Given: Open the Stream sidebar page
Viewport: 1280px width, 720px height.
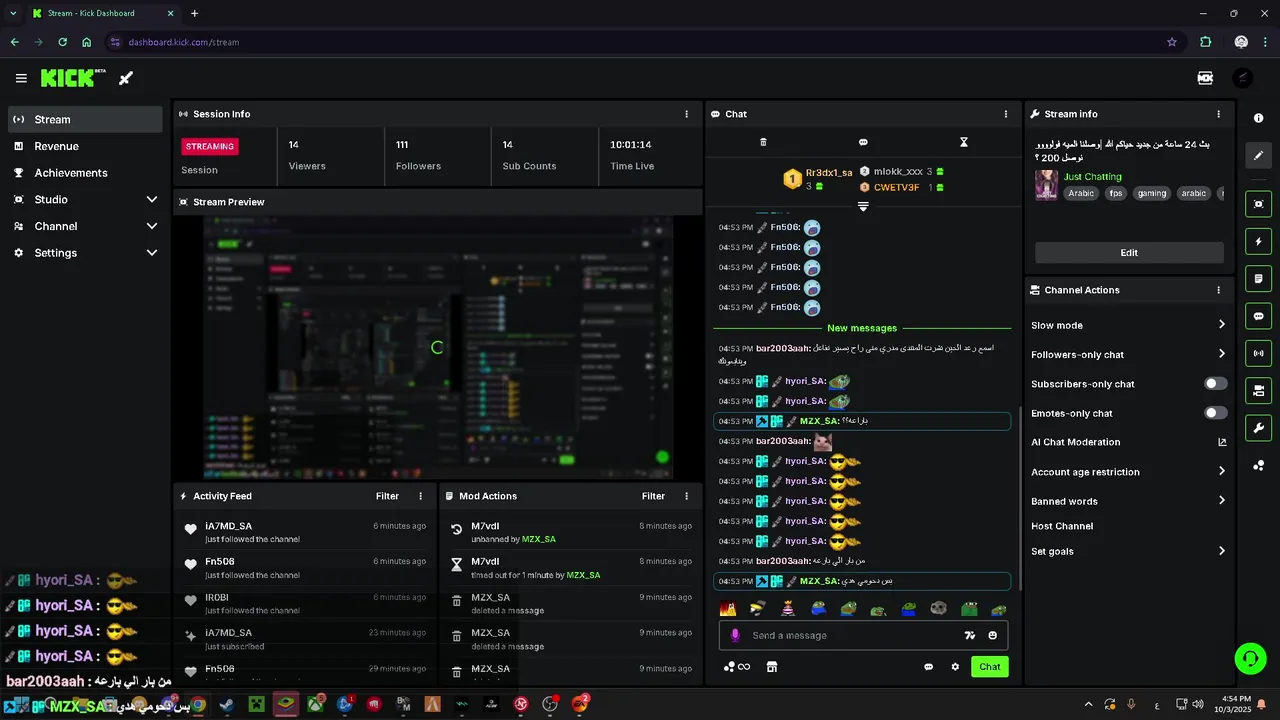Looking at the screenshot, I should pyautogui.click(x=85, y=119).
